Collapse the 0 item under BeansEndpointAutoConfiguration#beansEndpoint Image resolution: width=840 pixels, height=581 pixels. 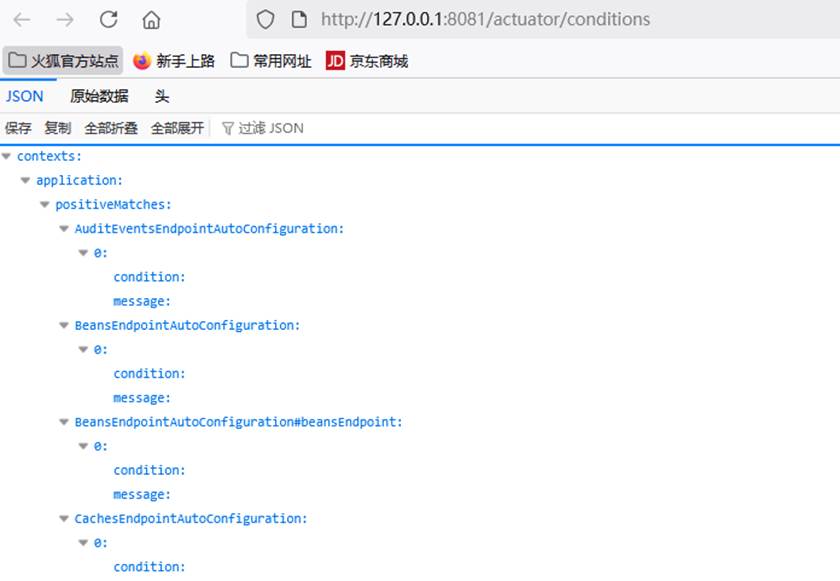click(84, 446)
